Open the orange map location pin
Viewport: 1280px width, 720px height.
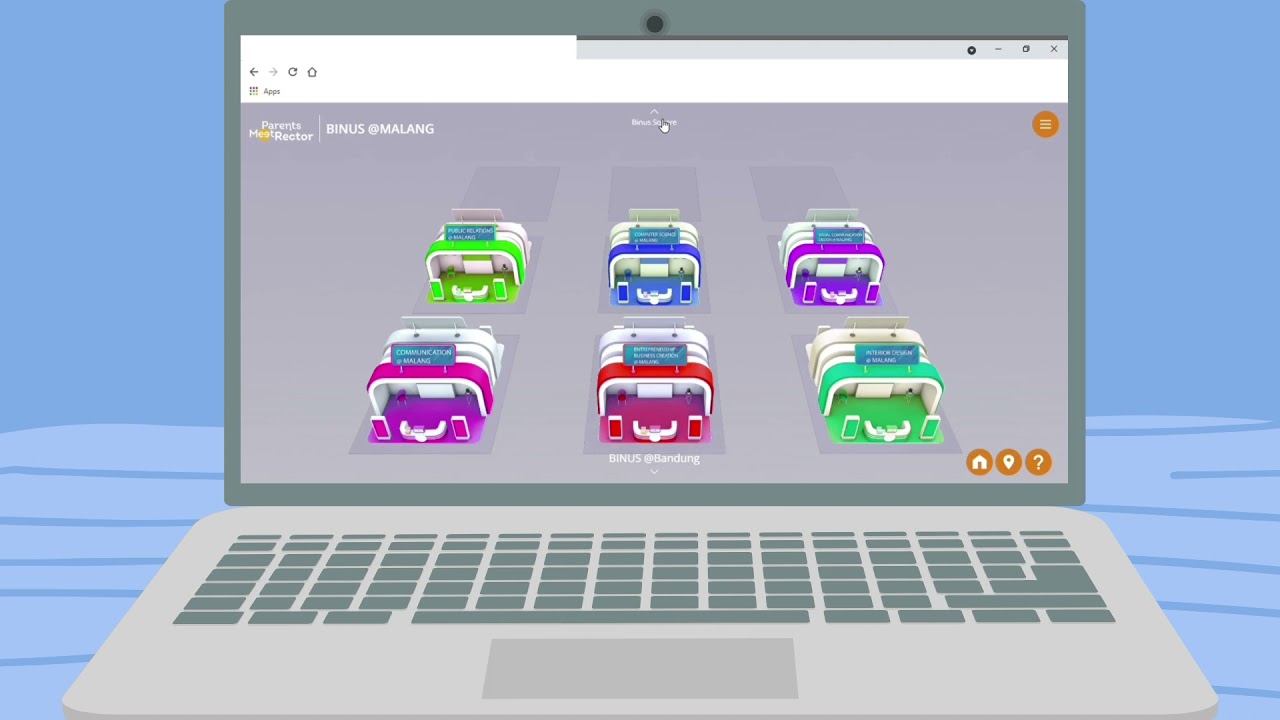(x=1009, y=462)
